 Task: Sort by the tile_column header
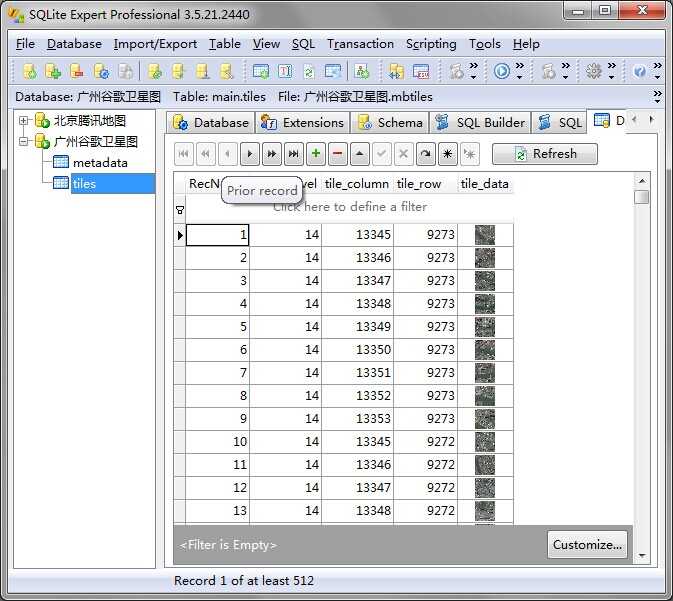(x=357, y=184)
